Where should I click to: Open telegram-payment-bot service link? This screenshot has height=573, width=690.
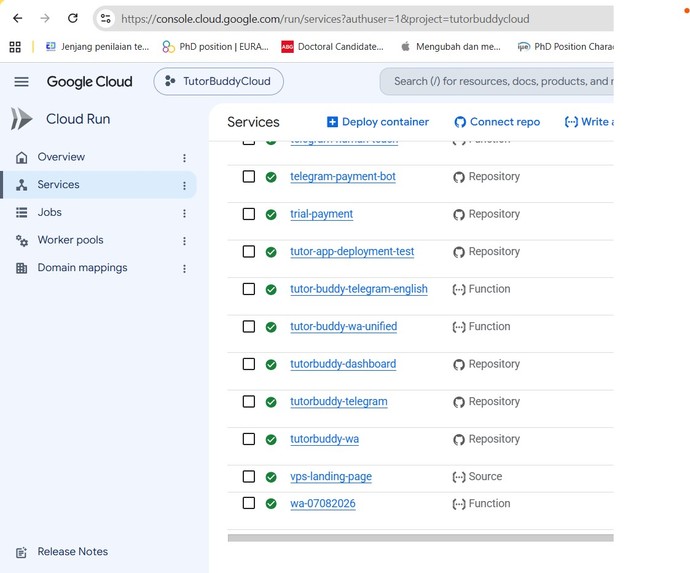point(343,176)
